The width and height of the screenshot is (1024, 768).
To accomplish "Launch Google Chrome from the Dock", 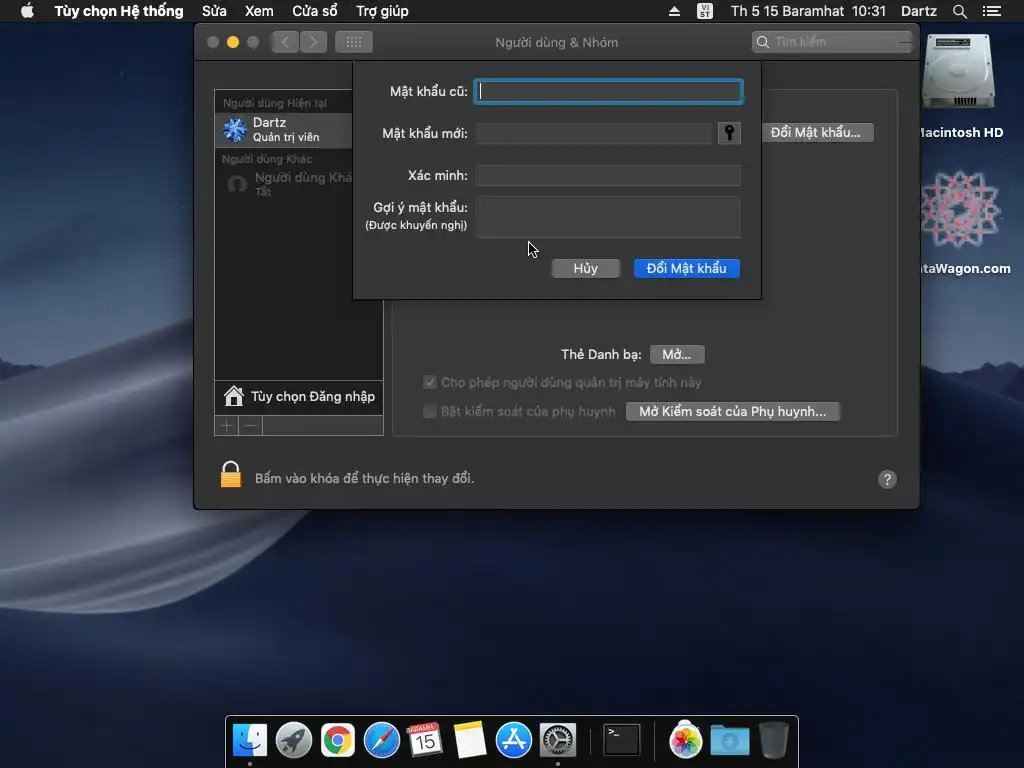I will 338,740.
